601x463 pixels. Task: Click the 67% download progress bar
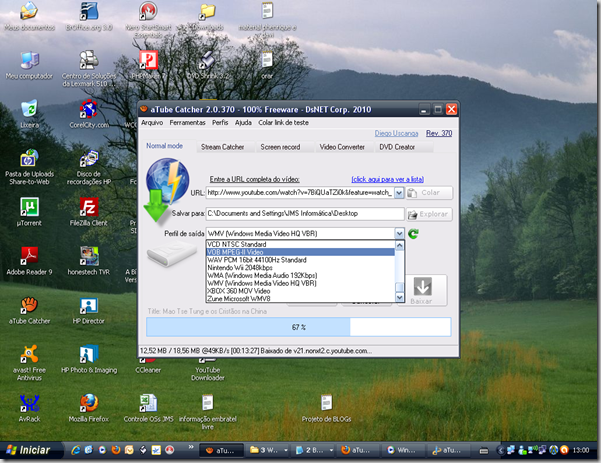tap(299, 327)
